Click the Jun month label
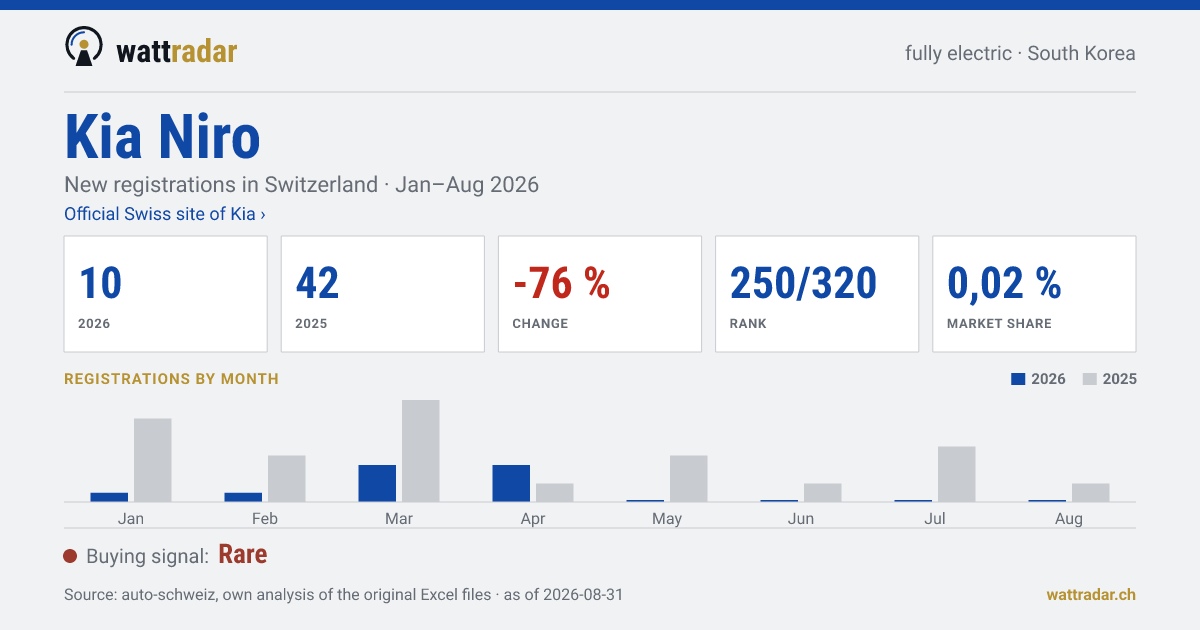This screenshot has width=1200, height=630. click(801, 518)
